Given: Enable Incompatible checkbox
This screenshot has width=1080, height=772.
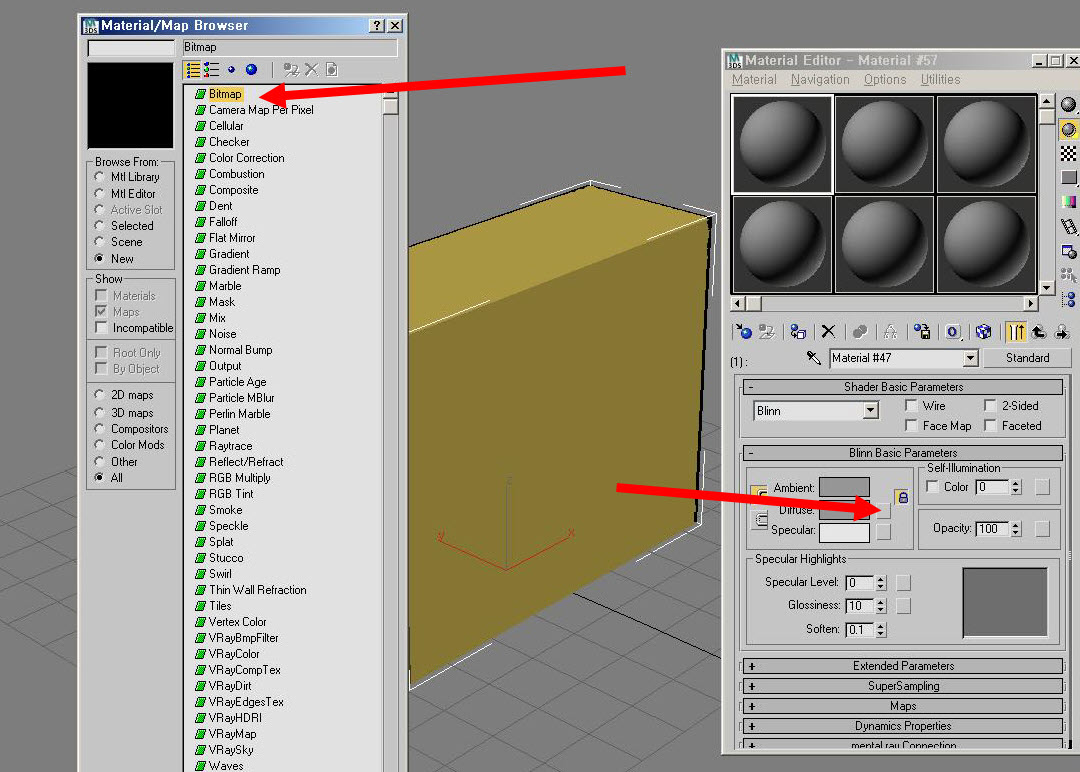Looking at the screenshot, I should (x=101, y=327).
